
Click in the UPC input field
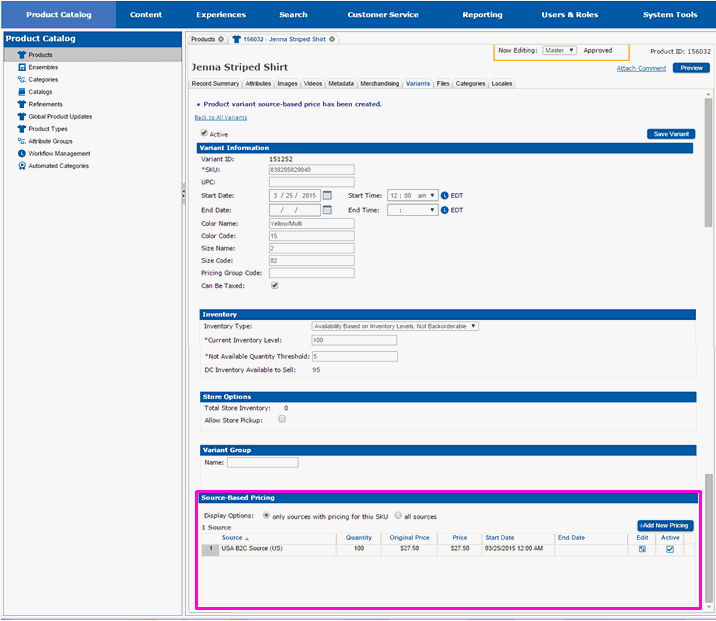(x=311, y=182)
